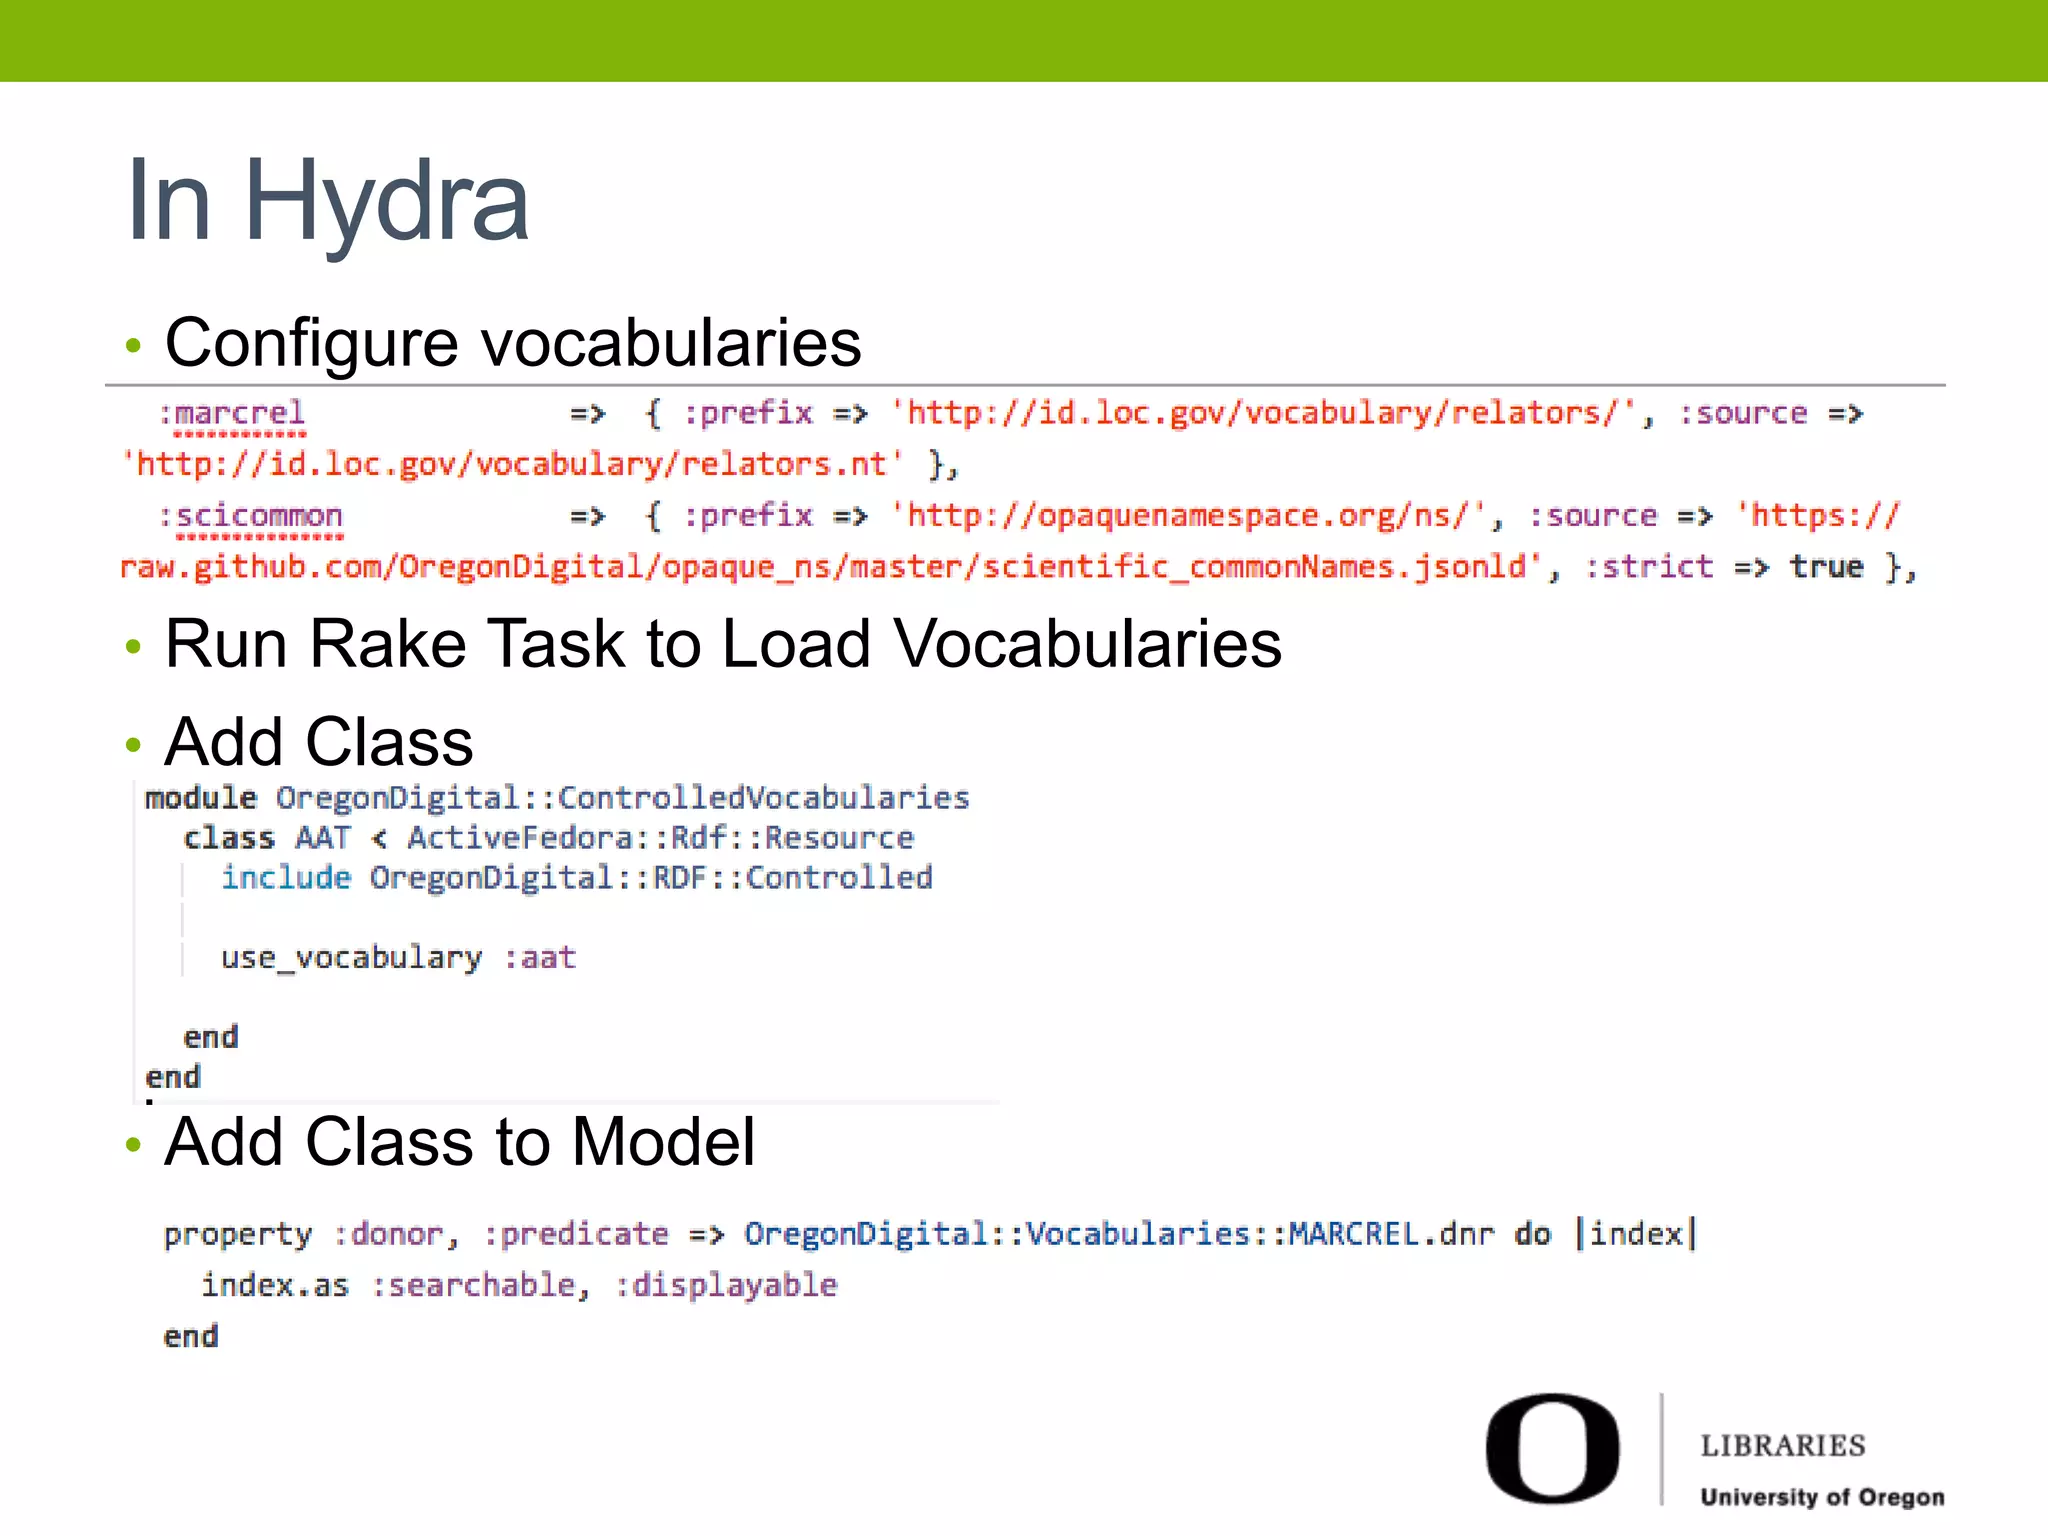Select 'include OregonDigital::RDF::Controlled' line
Image resolution: width=2048 pixels, height=1536 pixels.
click(x=577, y=878)
